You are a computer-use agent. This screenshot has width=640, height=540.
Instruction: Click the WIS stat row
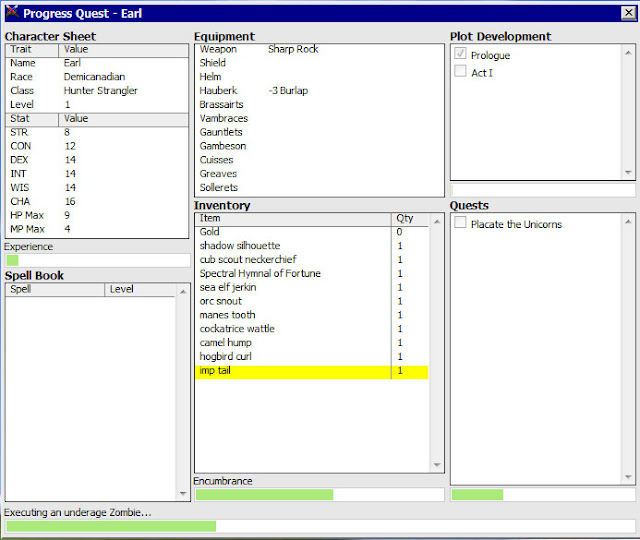97,188
